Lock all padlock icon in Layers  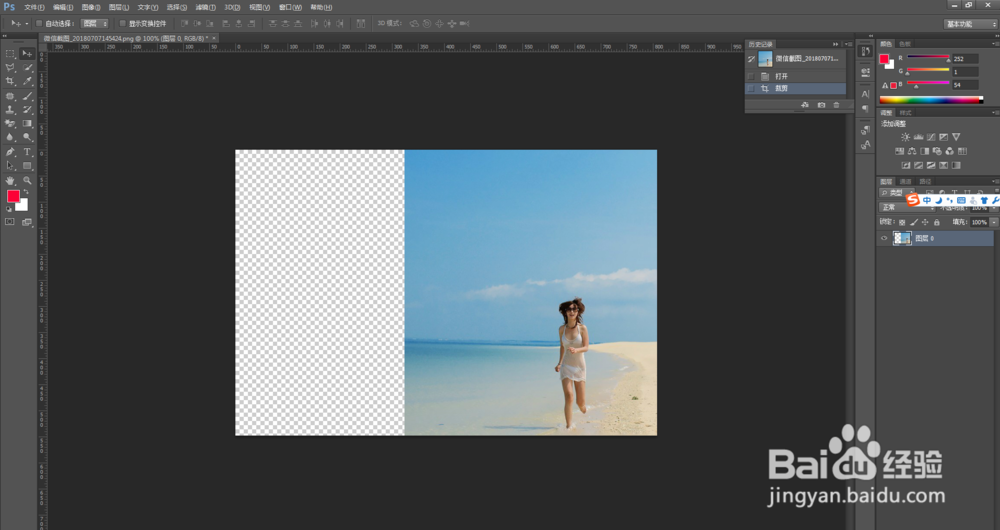click(937, 223)
